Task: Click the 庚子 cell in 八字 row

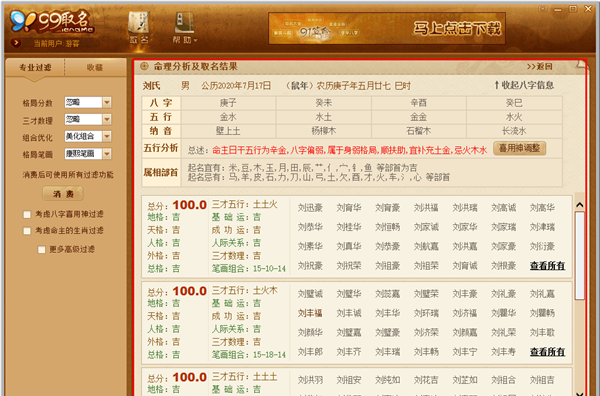Action: pos(228,103)
